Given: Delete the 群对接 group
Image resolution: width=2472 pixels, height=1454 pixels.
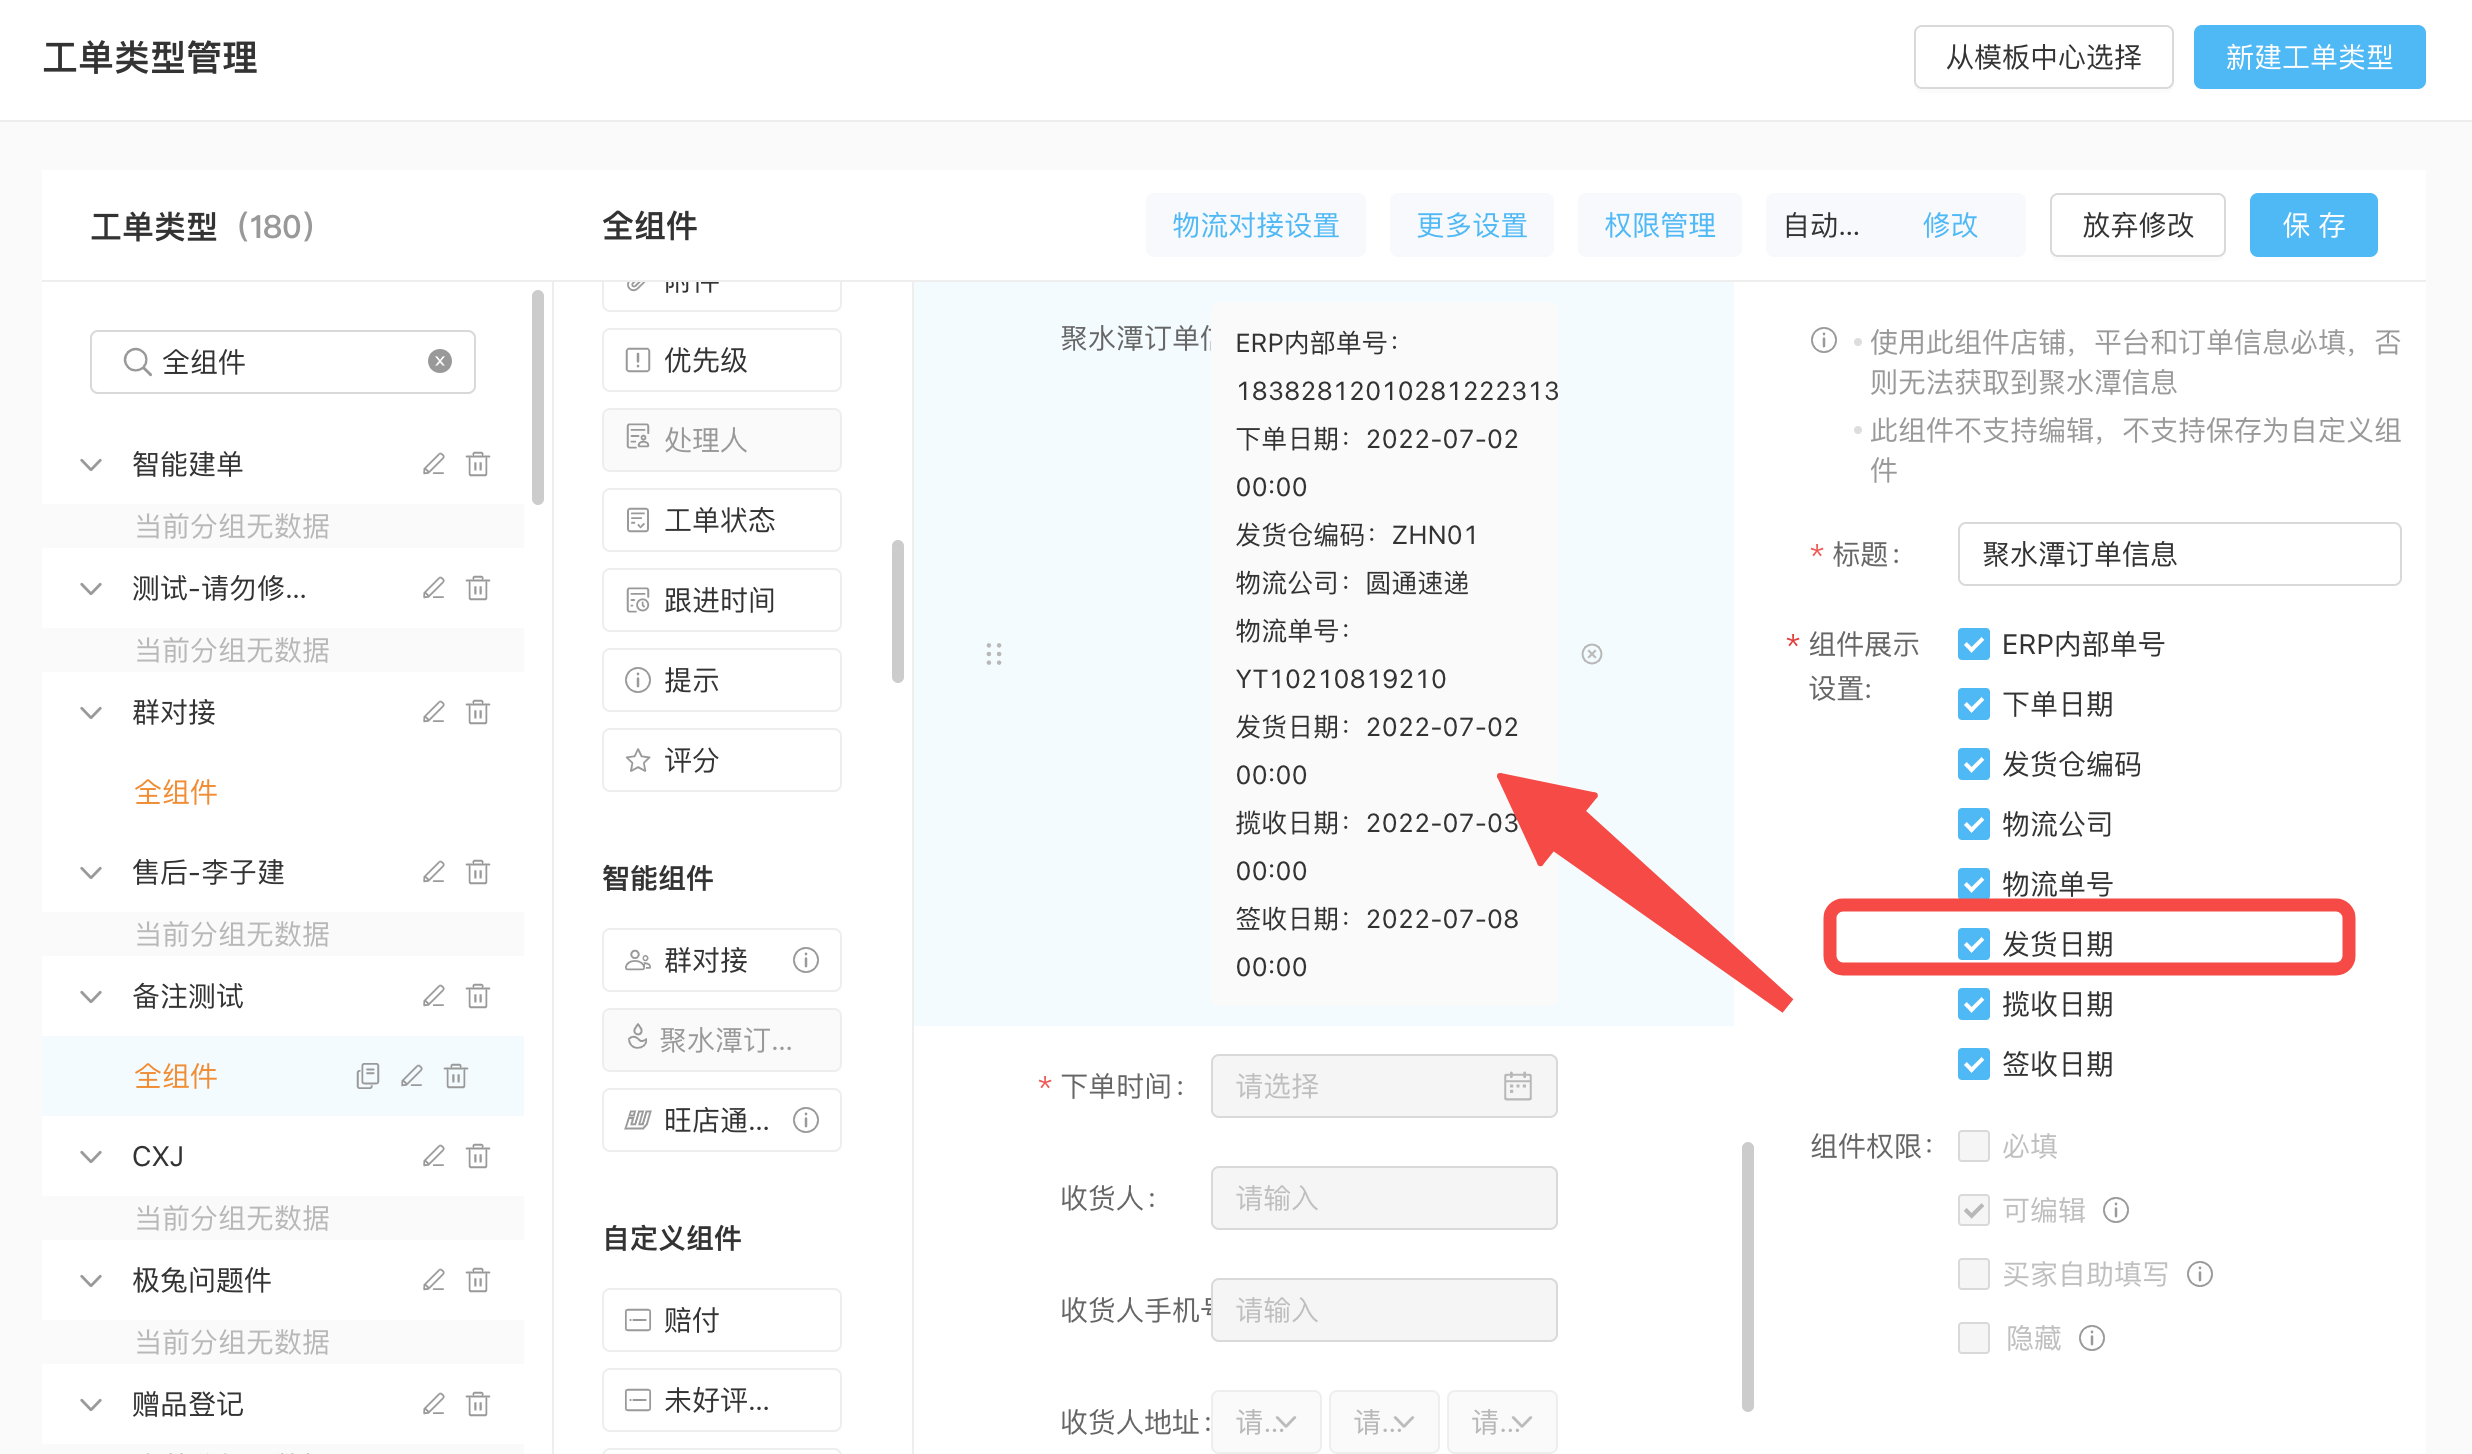Looking at the screenshot, I should (x=478, y=712).
